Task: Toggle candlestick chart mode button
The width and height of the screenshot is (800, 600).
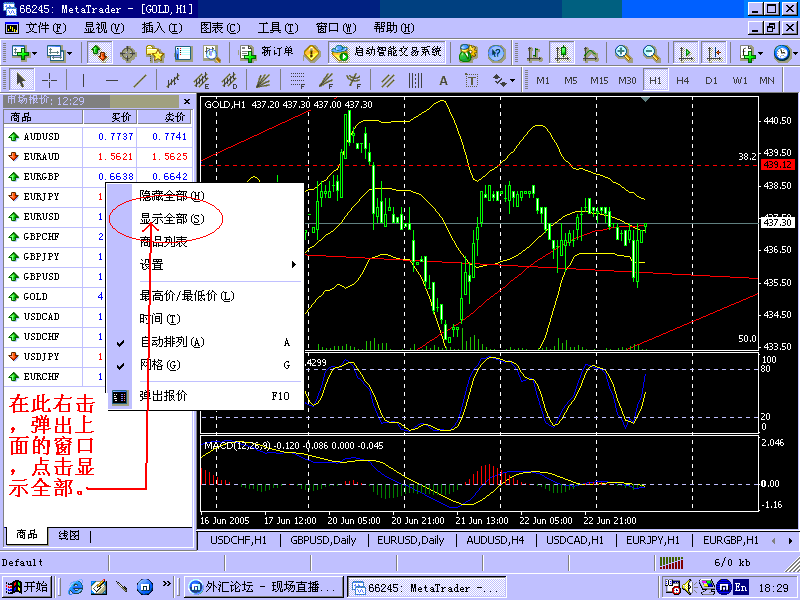Action: [562, 53]
